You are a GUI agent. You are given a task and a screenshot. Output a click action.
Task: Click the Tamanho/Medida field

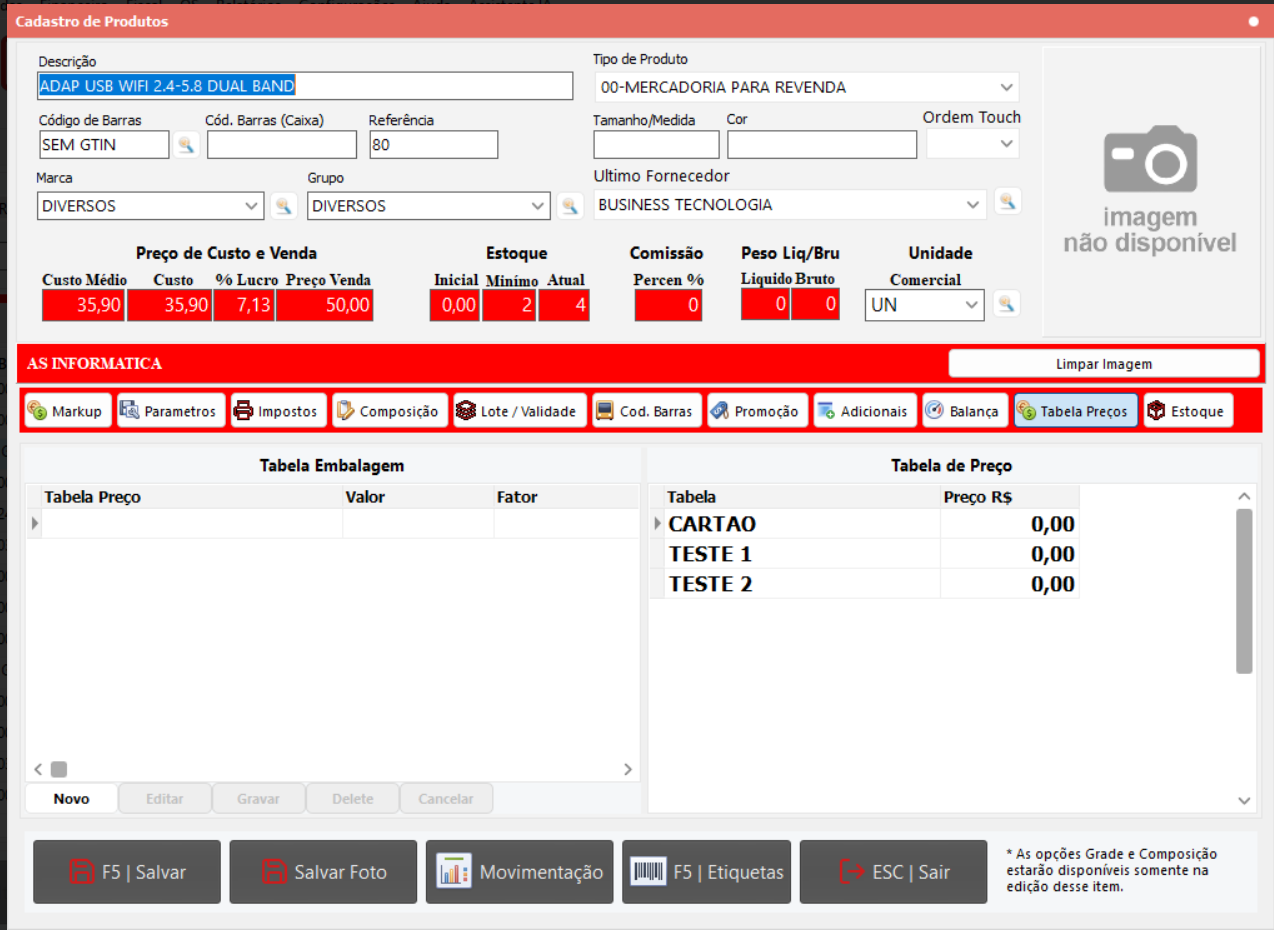coord(656,144)
